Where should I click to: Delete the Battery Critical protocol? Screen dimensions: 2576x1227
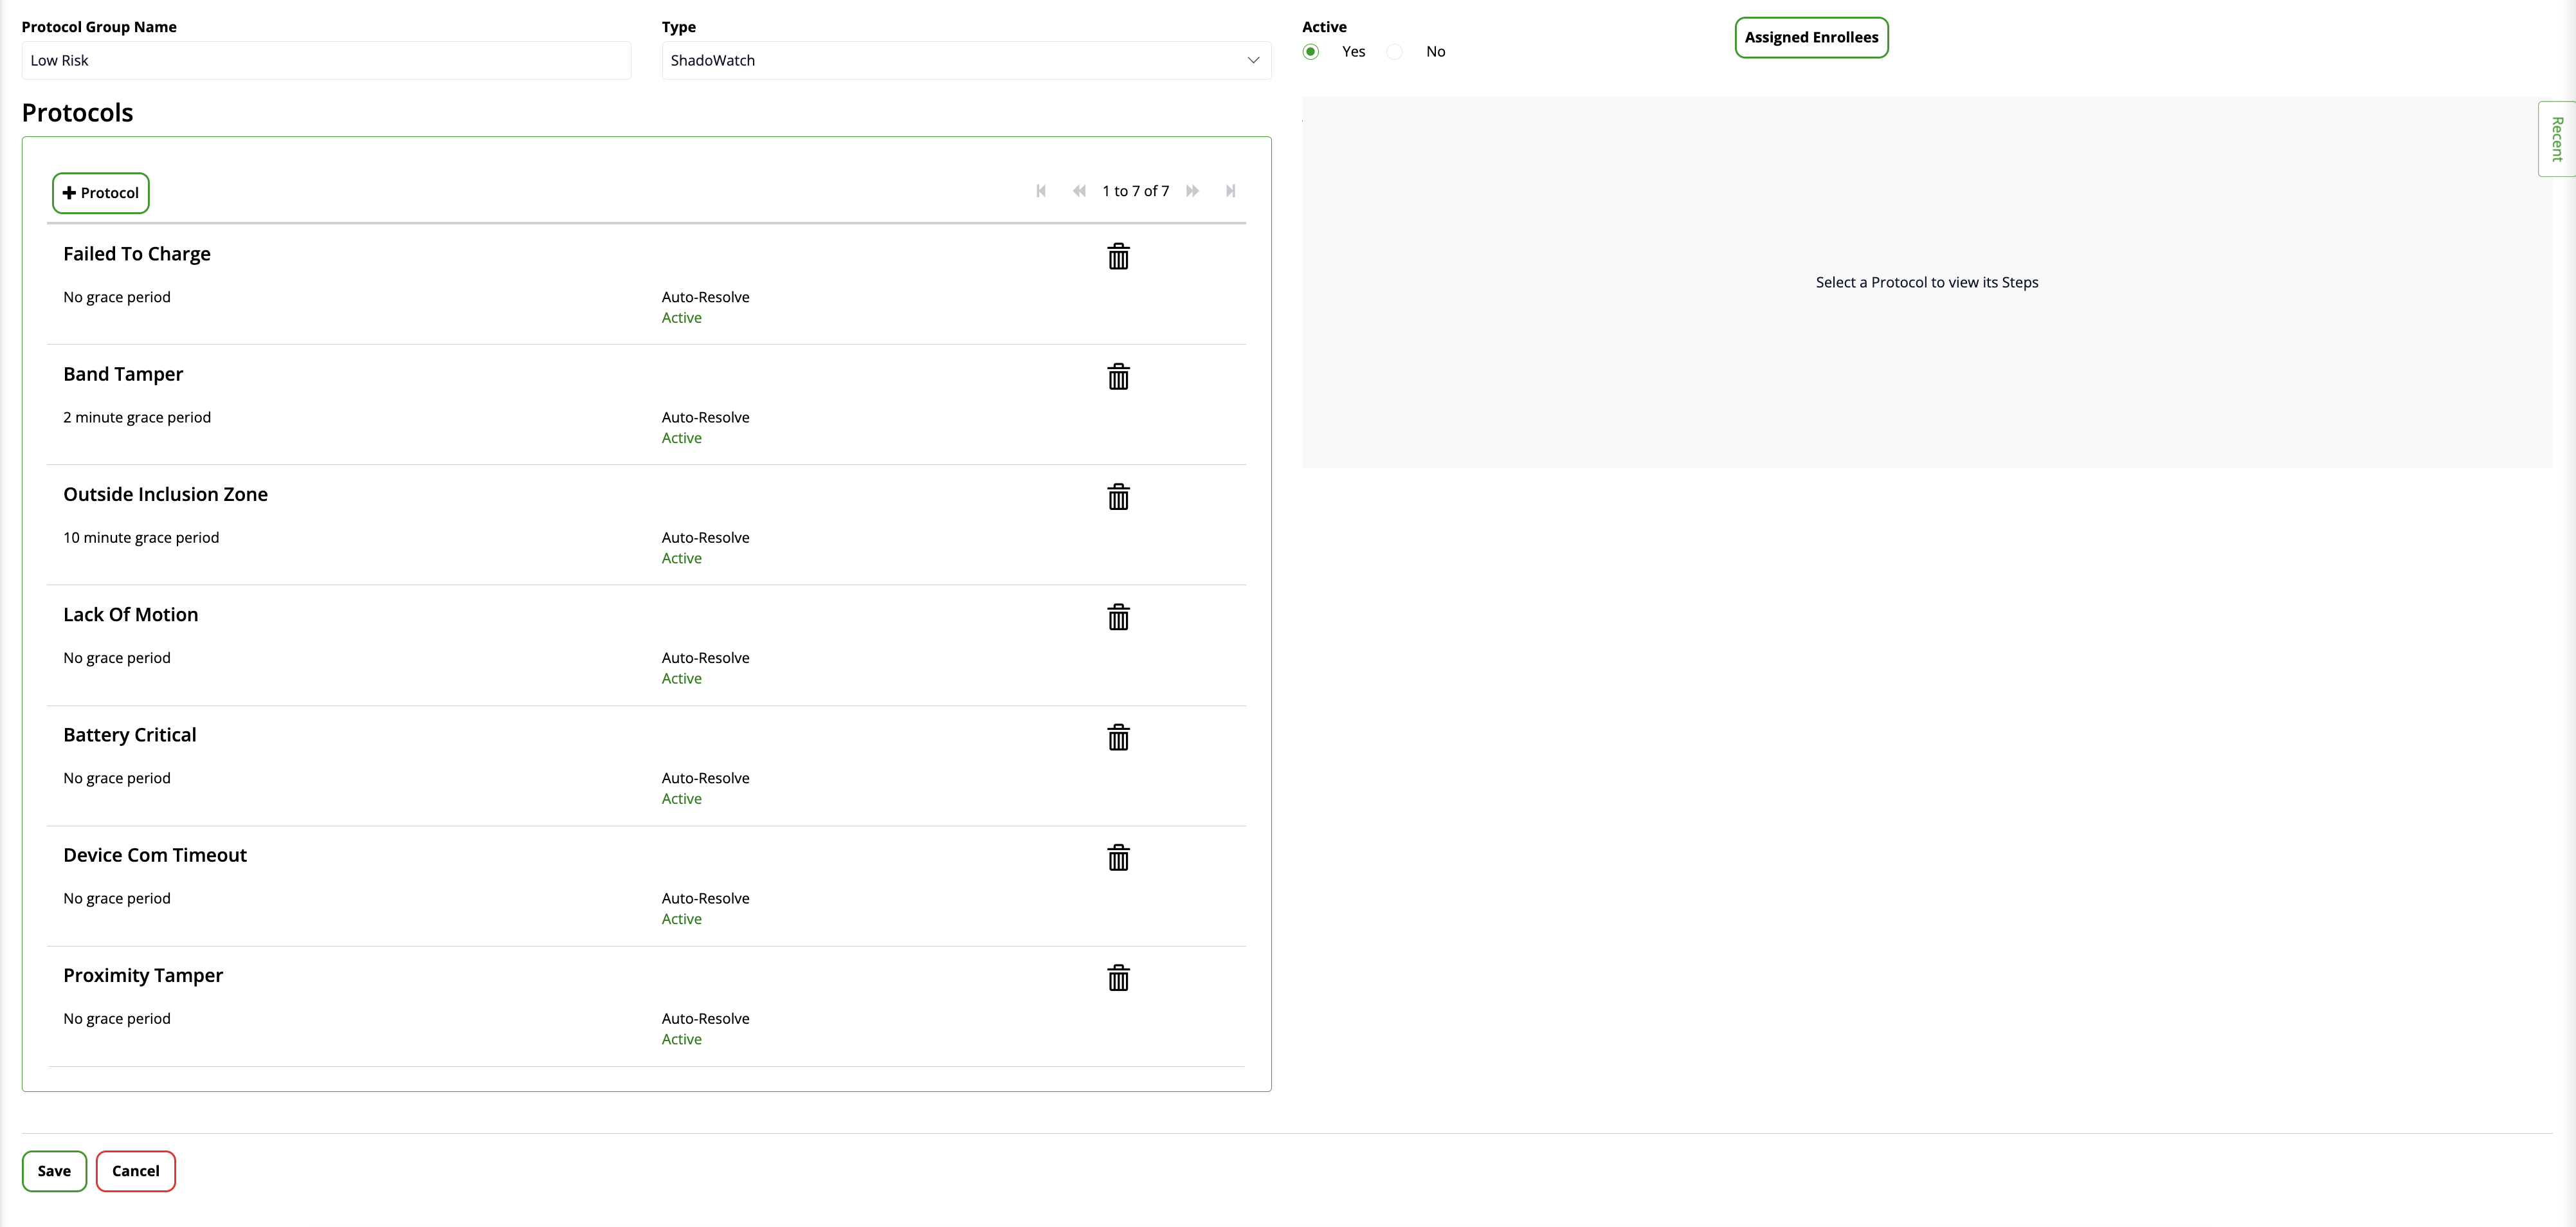coord(1118,738)
